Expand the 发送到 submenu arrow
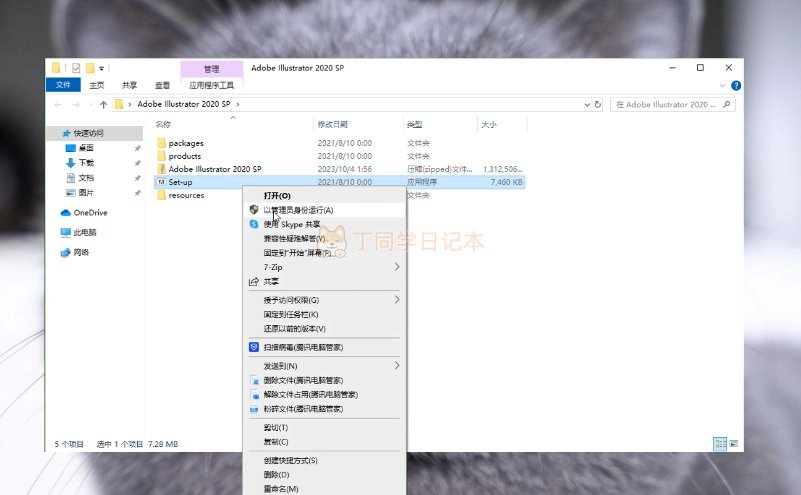The image size is (801, 495). [397, 365]
